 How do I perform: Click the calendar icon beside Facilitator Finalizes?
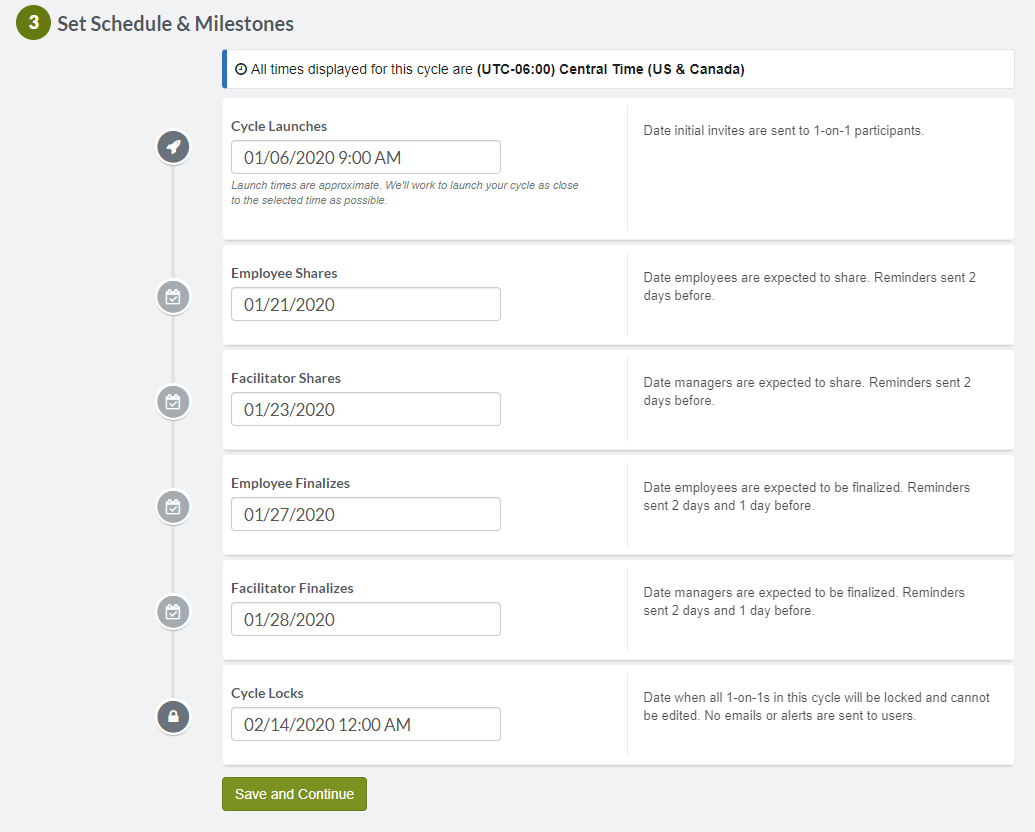click(x=173, y=612)
